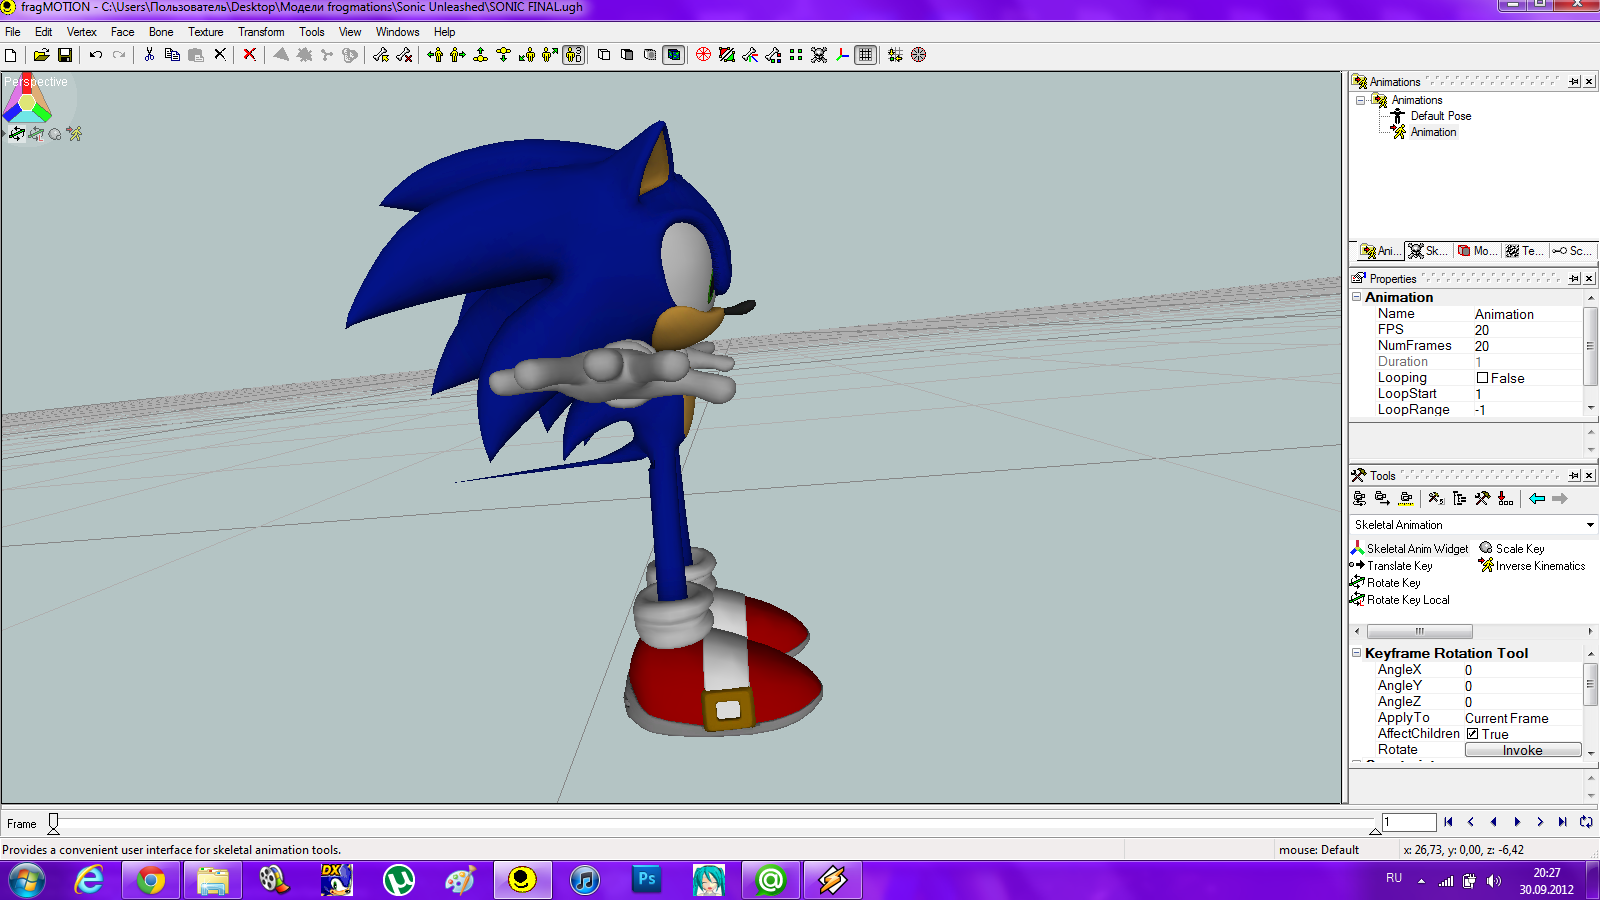Jump to the first frame
Viewport: 1600px width, 900px height.
(1448, 822)
